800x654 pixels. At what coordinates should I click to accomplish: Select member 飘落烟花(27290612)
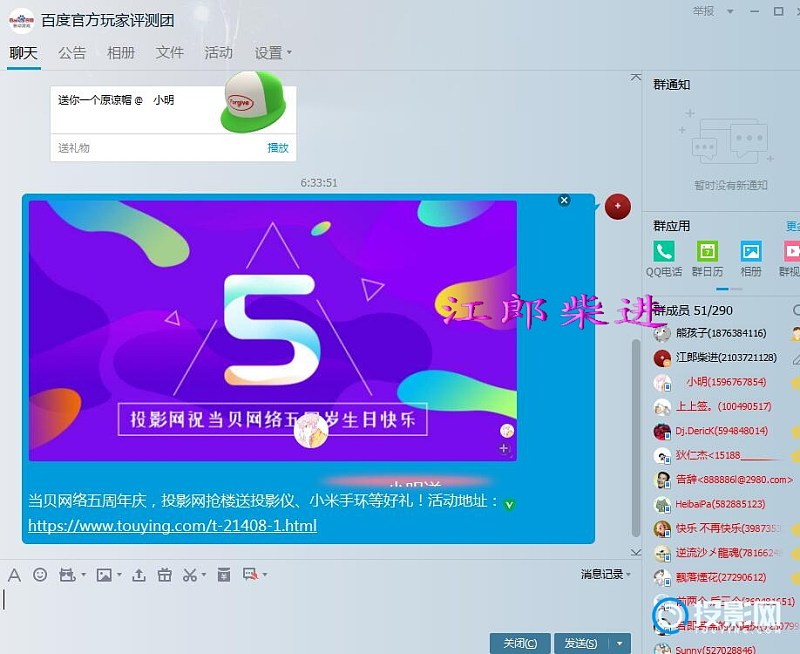coord(721,578)
